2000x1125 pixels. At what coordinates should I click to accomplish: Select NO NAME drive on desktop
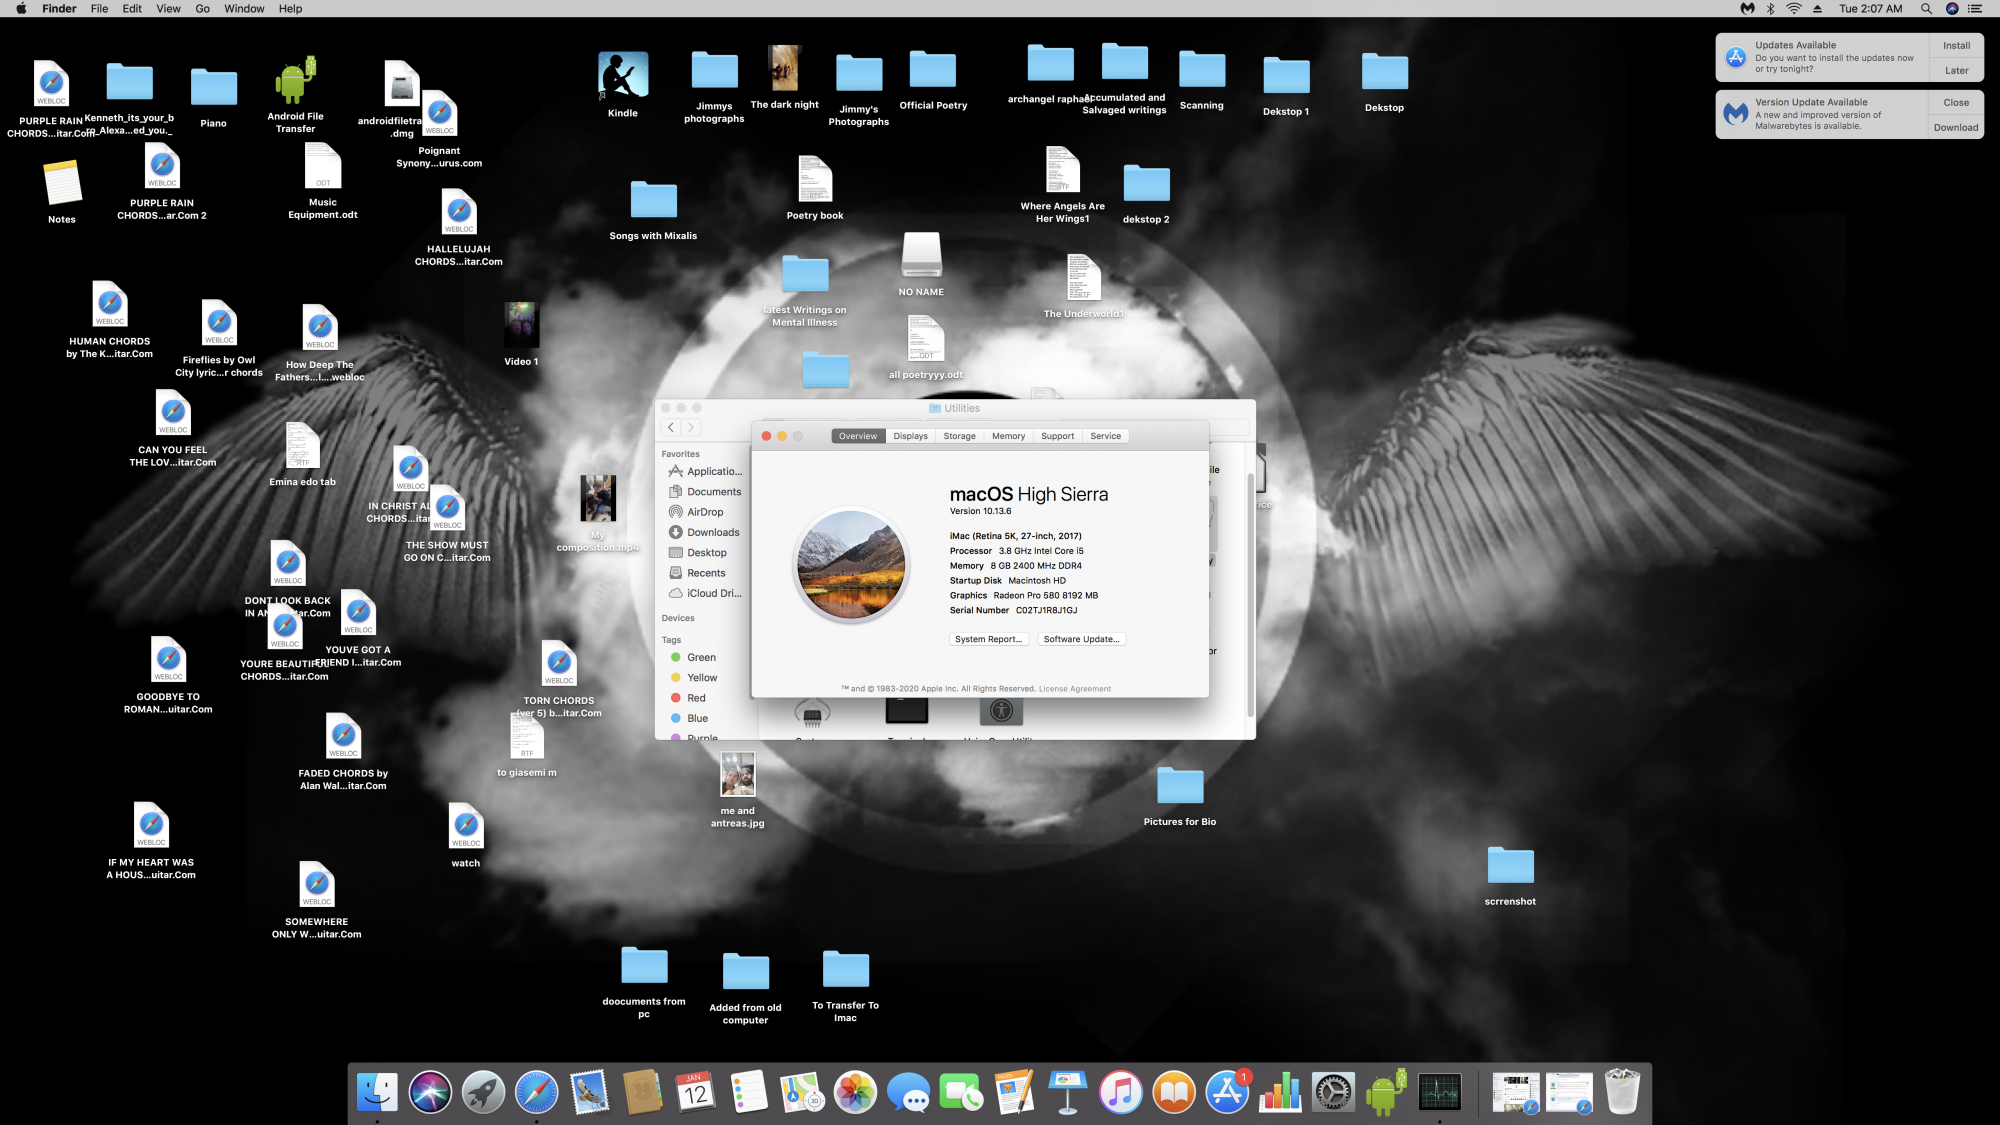coord(921,256)
